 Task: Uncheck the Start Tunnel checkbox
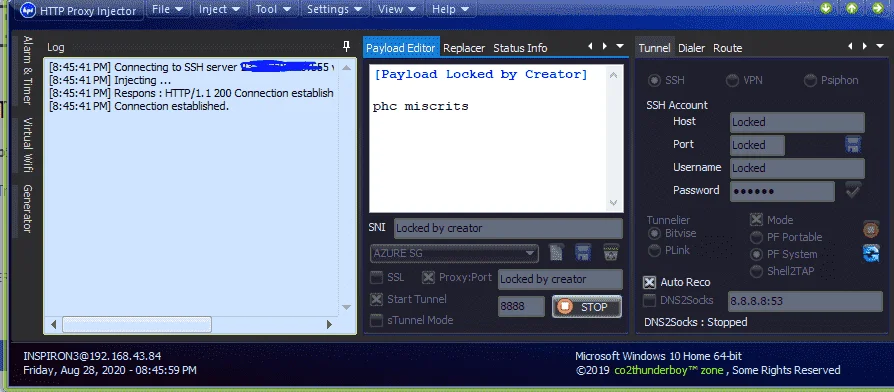point(376,299)
